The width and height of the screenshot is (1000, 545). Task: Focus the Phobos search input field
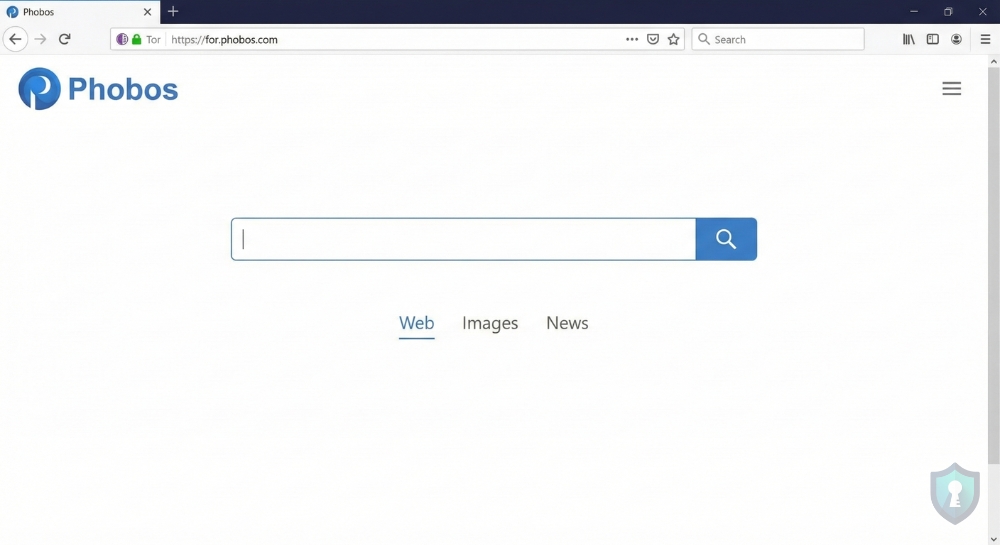[x=464, y=239]
